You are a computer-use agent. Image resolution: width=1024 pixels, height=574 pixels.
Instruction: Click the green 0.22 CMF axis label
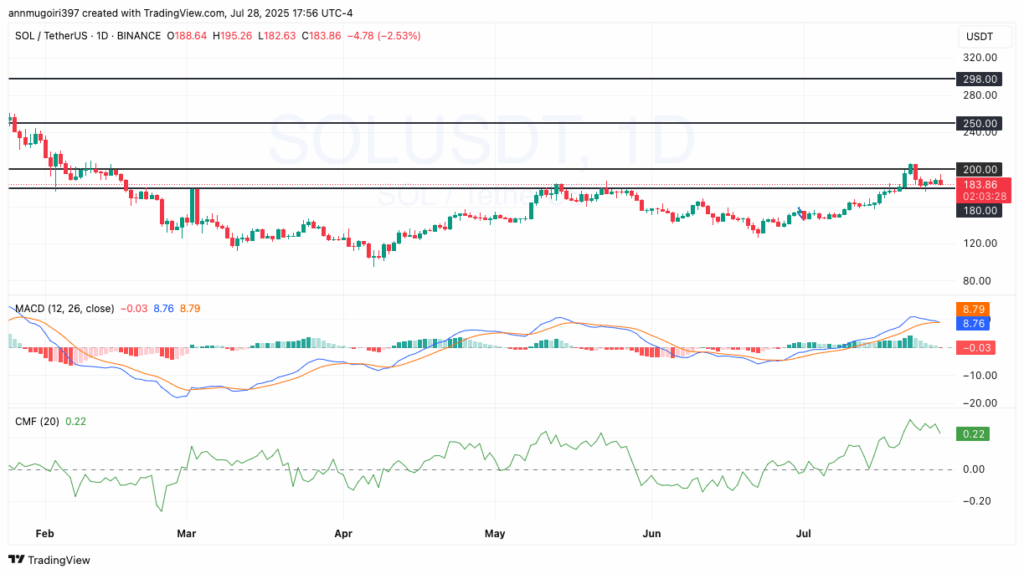point(973,434)
